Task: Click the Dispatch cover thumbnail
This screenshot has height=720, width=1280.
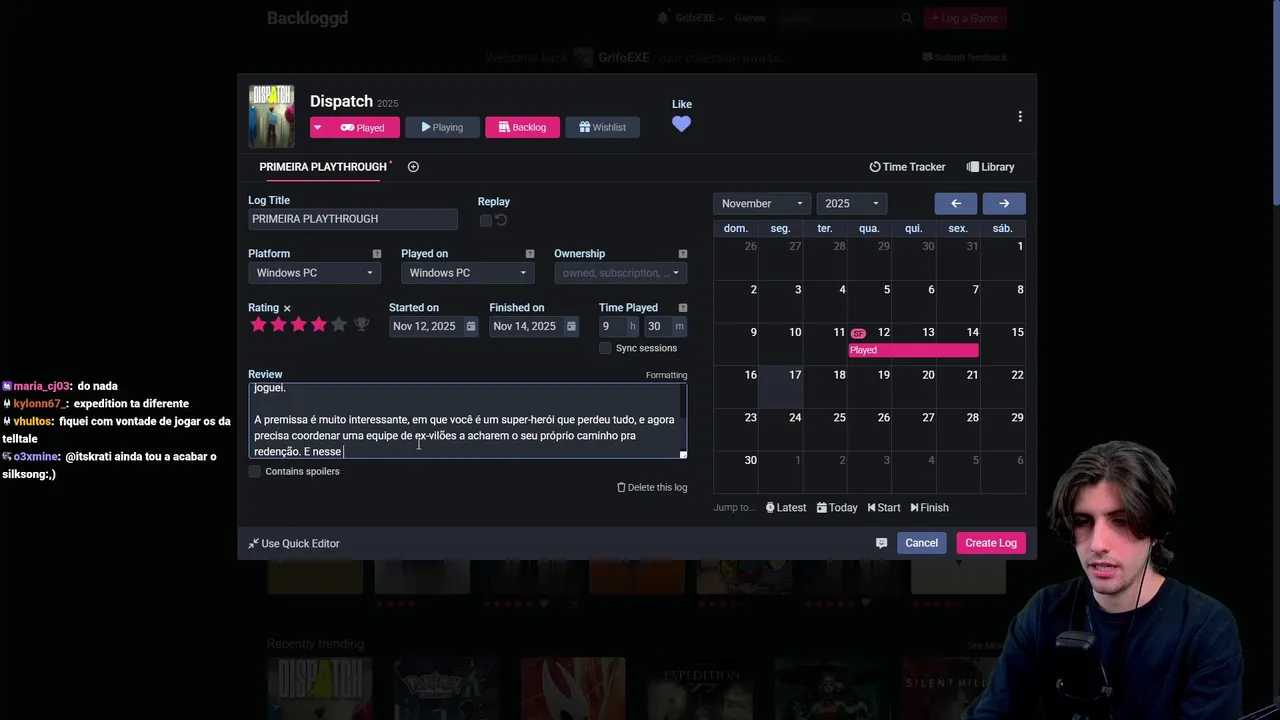Action: [x=271, y=116]
